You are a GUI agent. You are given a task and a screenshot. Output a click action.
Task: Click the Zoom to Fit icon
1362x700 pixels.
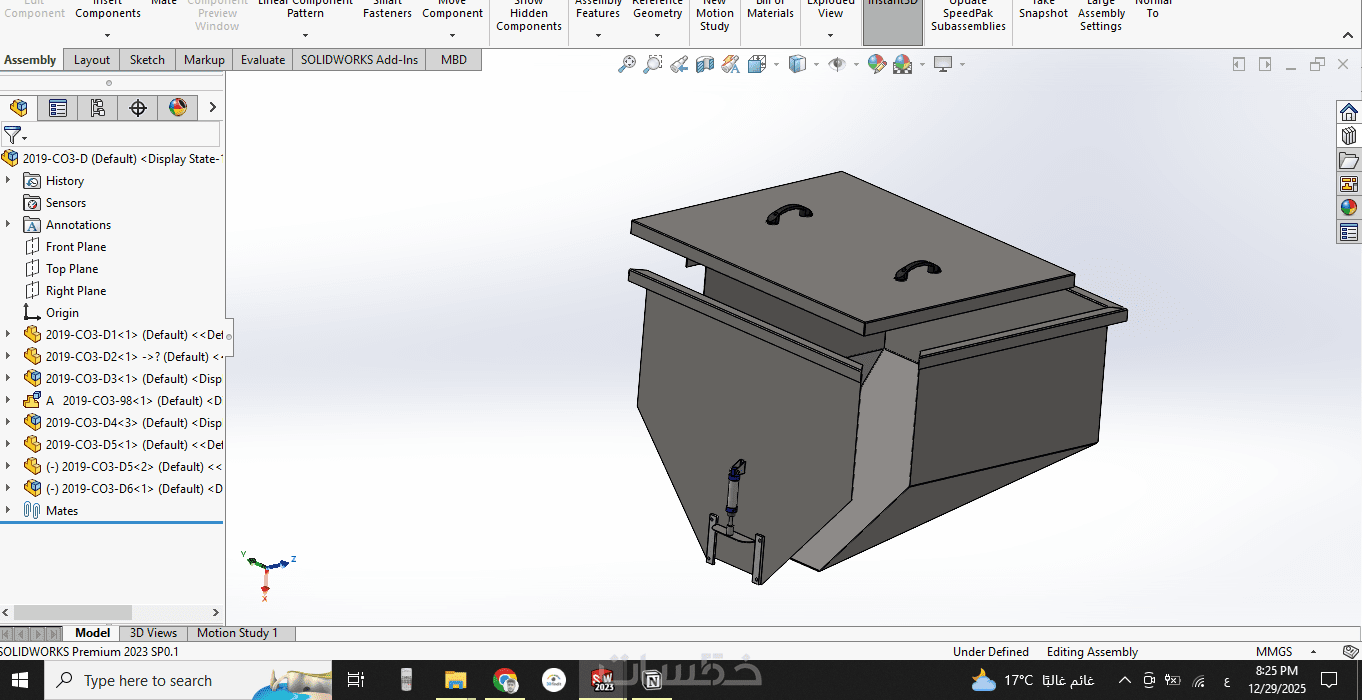coord(627,64)
